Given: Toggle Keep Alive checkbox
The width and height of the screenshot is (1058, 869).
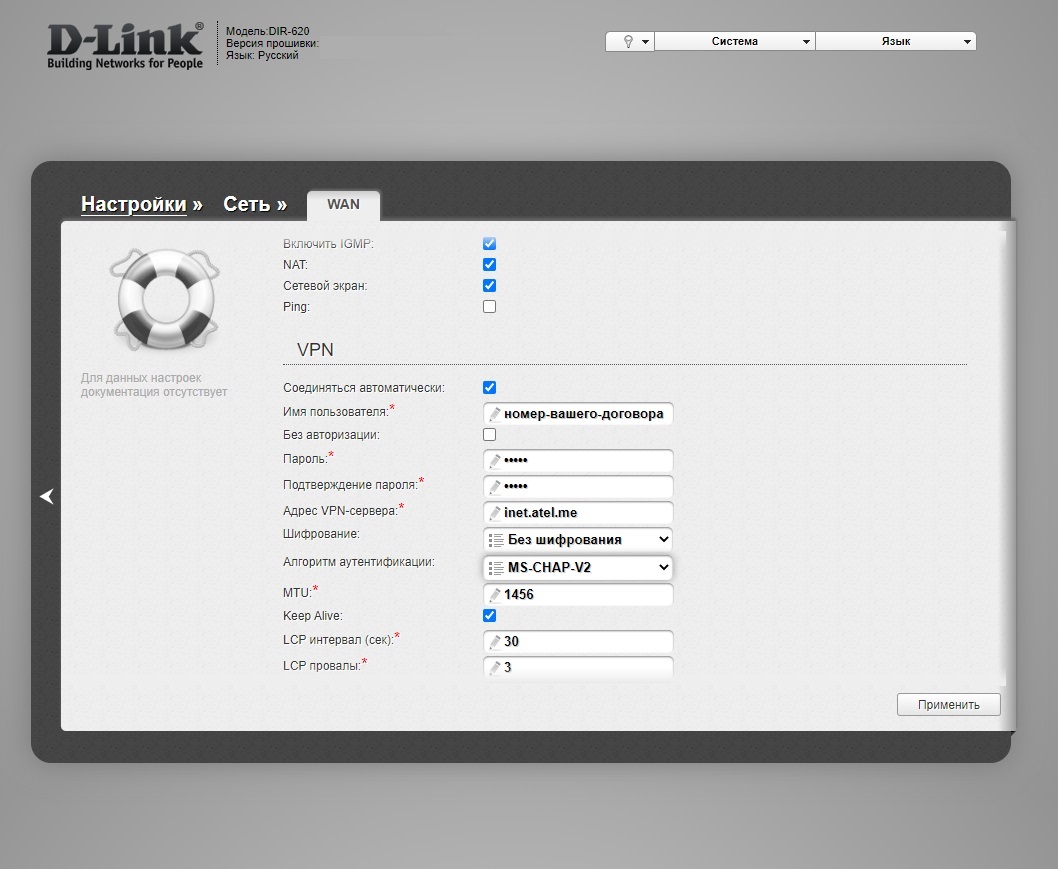Looking at the screenshot, I should pyautogui.click(x=489, y=616).
